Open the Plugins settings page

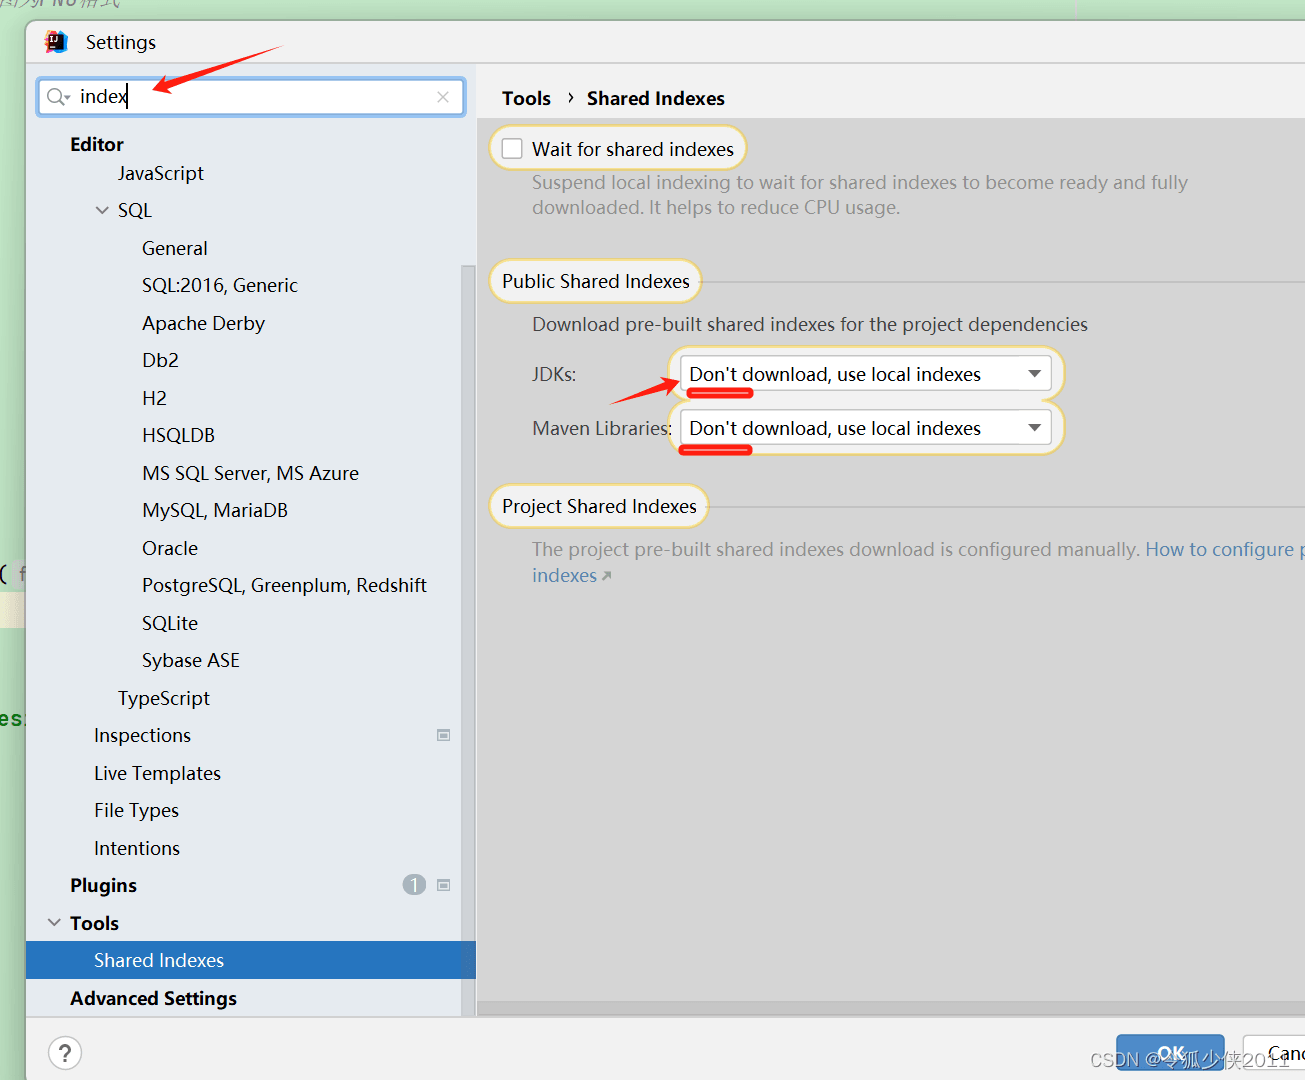pyautogui.click(x=103, y=885)
